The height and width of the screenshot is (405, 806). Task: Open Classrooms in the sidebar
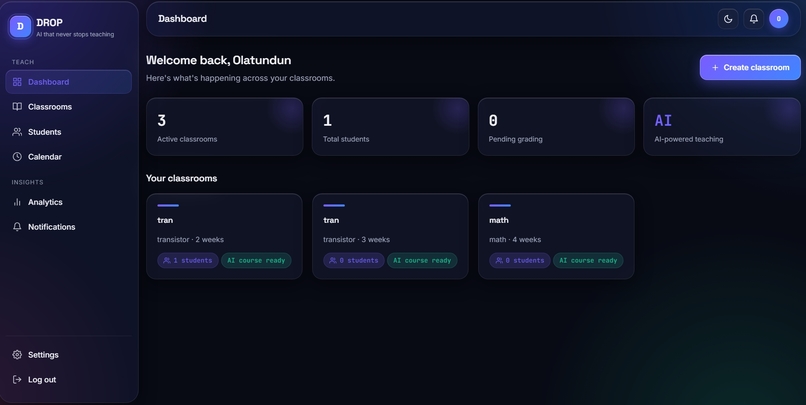pos(68,107)
